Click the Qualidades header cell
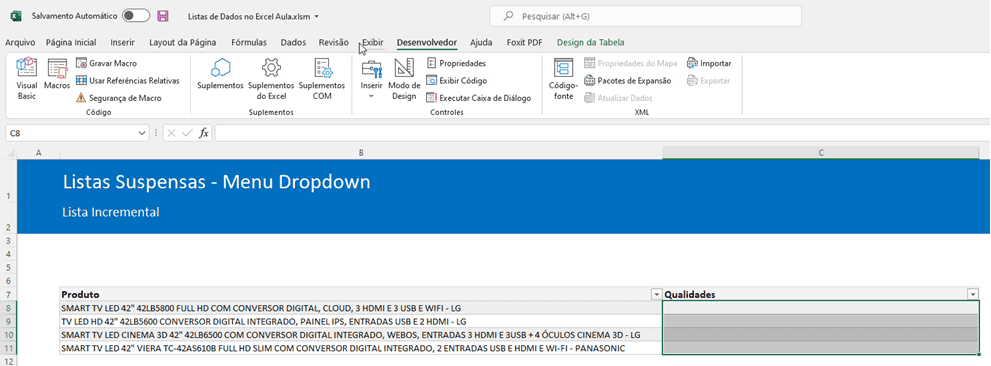The height and width of the screenshot is (366, 991). click(821, 295)
